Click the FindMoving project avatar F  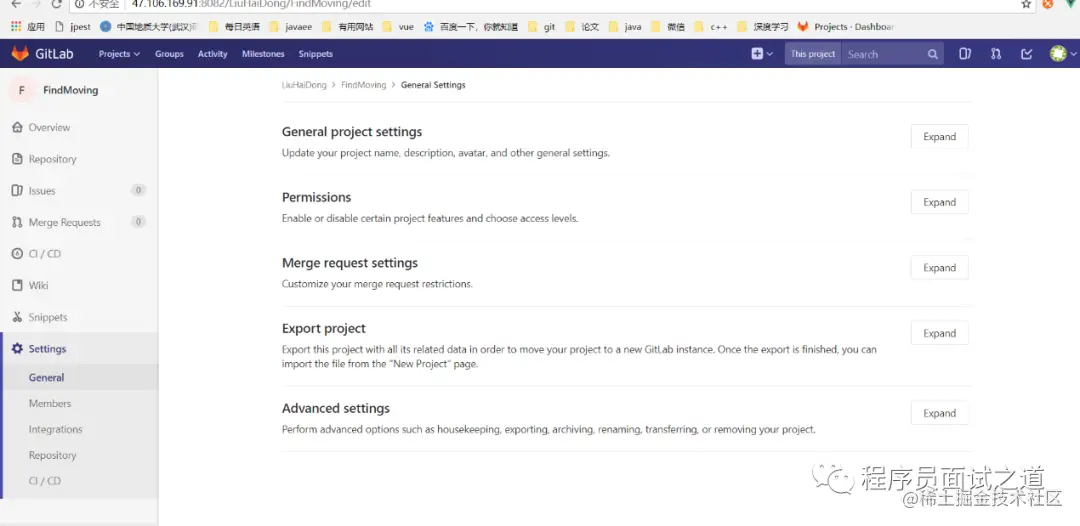21,90
